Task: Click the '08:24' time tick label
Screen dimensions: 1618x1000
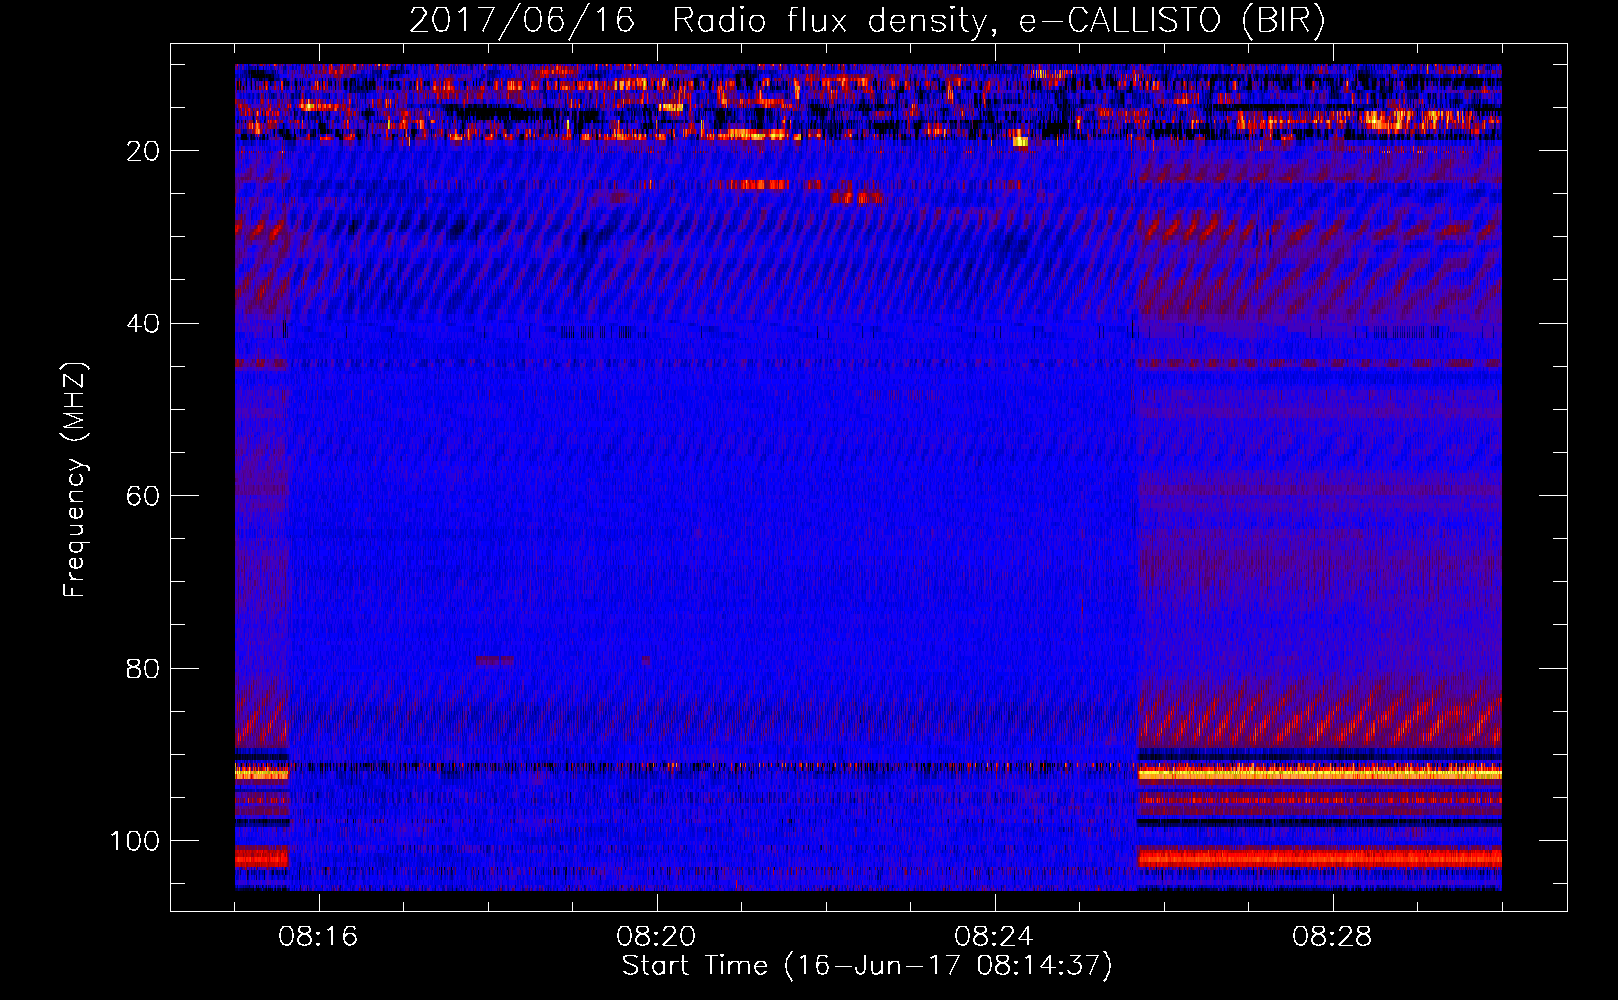Action: pos(994,937)
